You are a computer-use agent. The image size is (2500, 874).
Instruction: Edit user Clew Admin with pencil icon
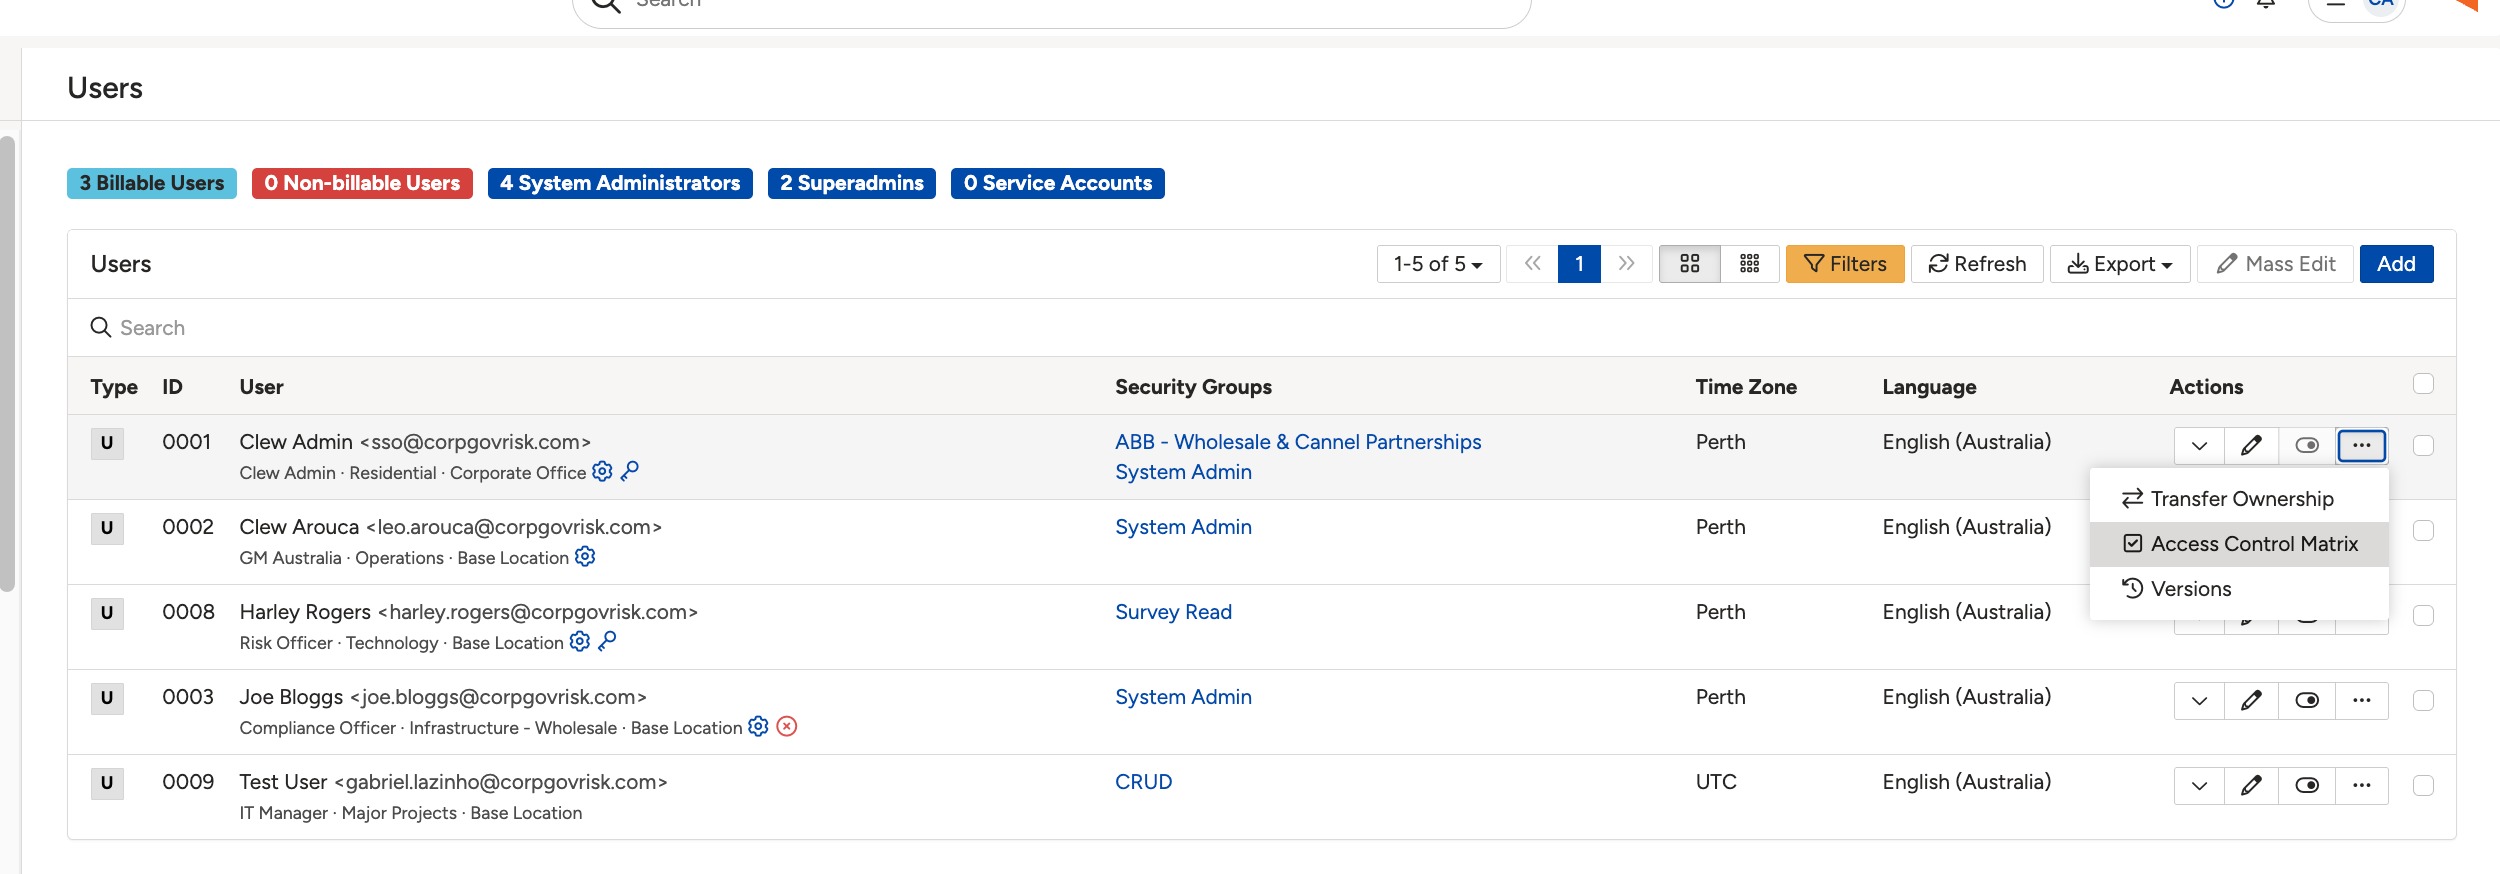point(2251,446)
